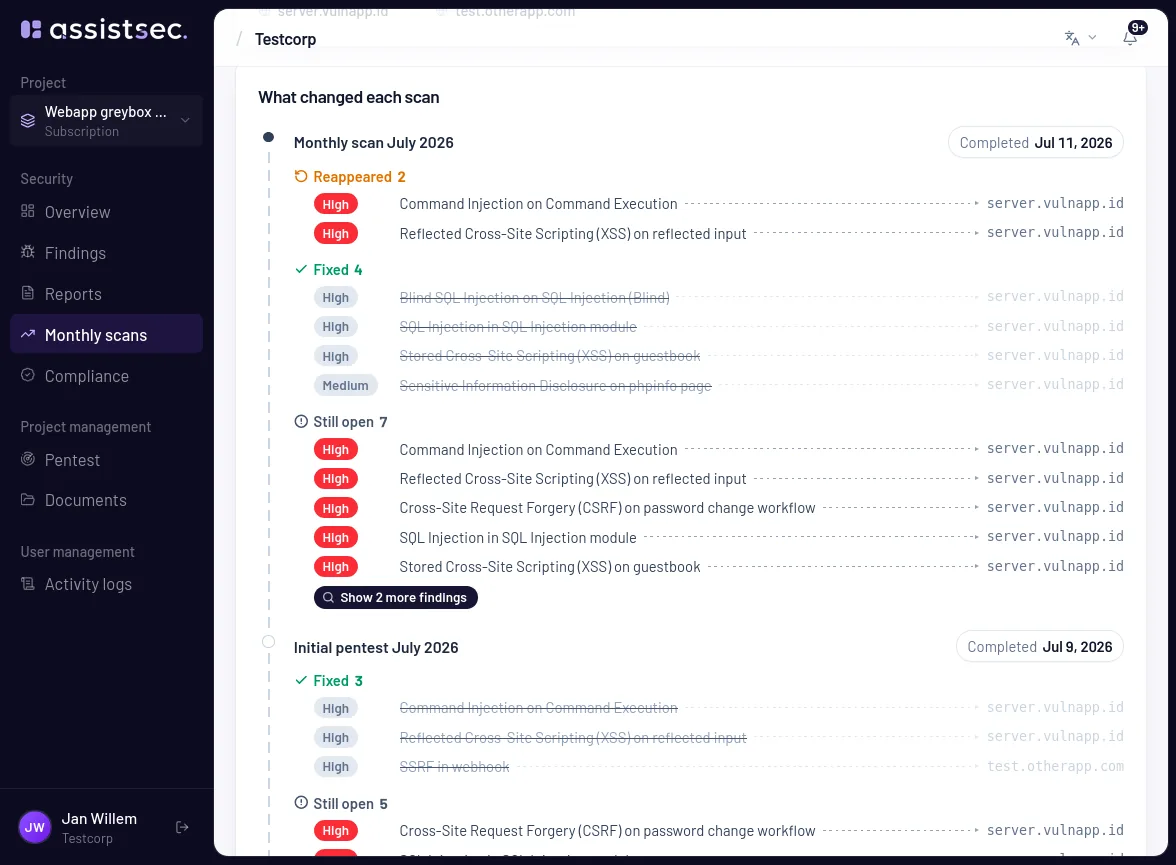The height and width of the screenshot is (865, 1176).
Task: Click the logout icon beside Jan Willem
Action: pos(182,827)
